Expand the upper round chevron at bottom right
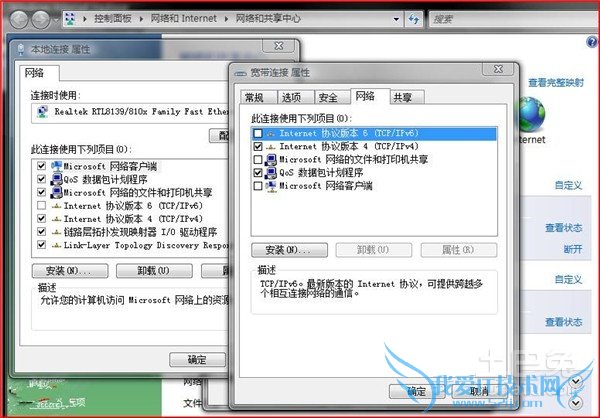Image resolution: width=600 pixels, height=418 pixels. pyautogui.click(x=576, y=381)
